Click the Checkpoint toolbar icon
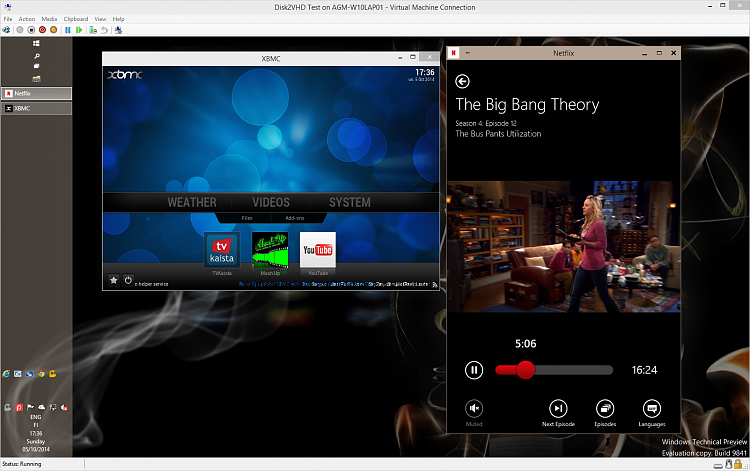750x471 pixels. click(x=93, y=30)
